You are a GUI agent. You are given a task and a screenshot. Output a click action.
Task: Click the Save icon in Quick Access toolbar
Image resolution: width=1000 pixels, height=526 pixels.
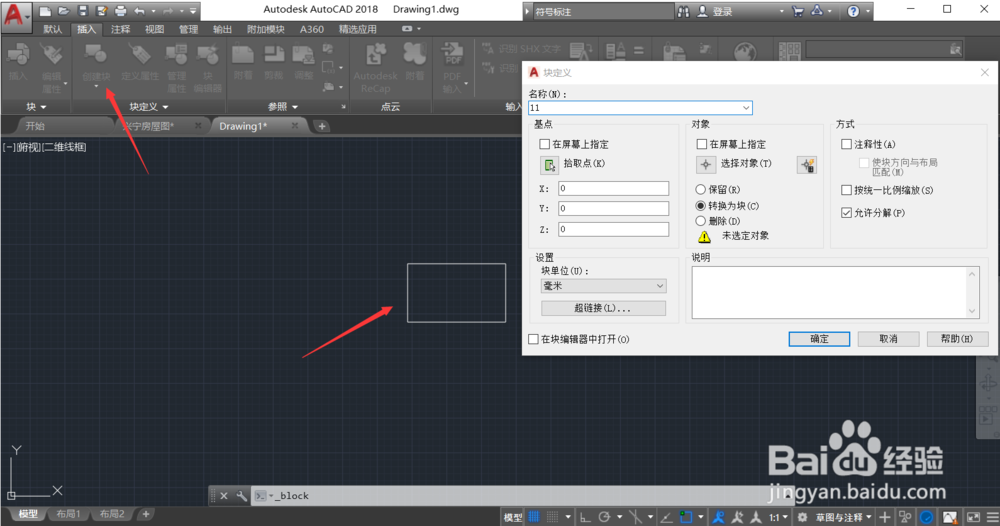(x=83, y=11)
